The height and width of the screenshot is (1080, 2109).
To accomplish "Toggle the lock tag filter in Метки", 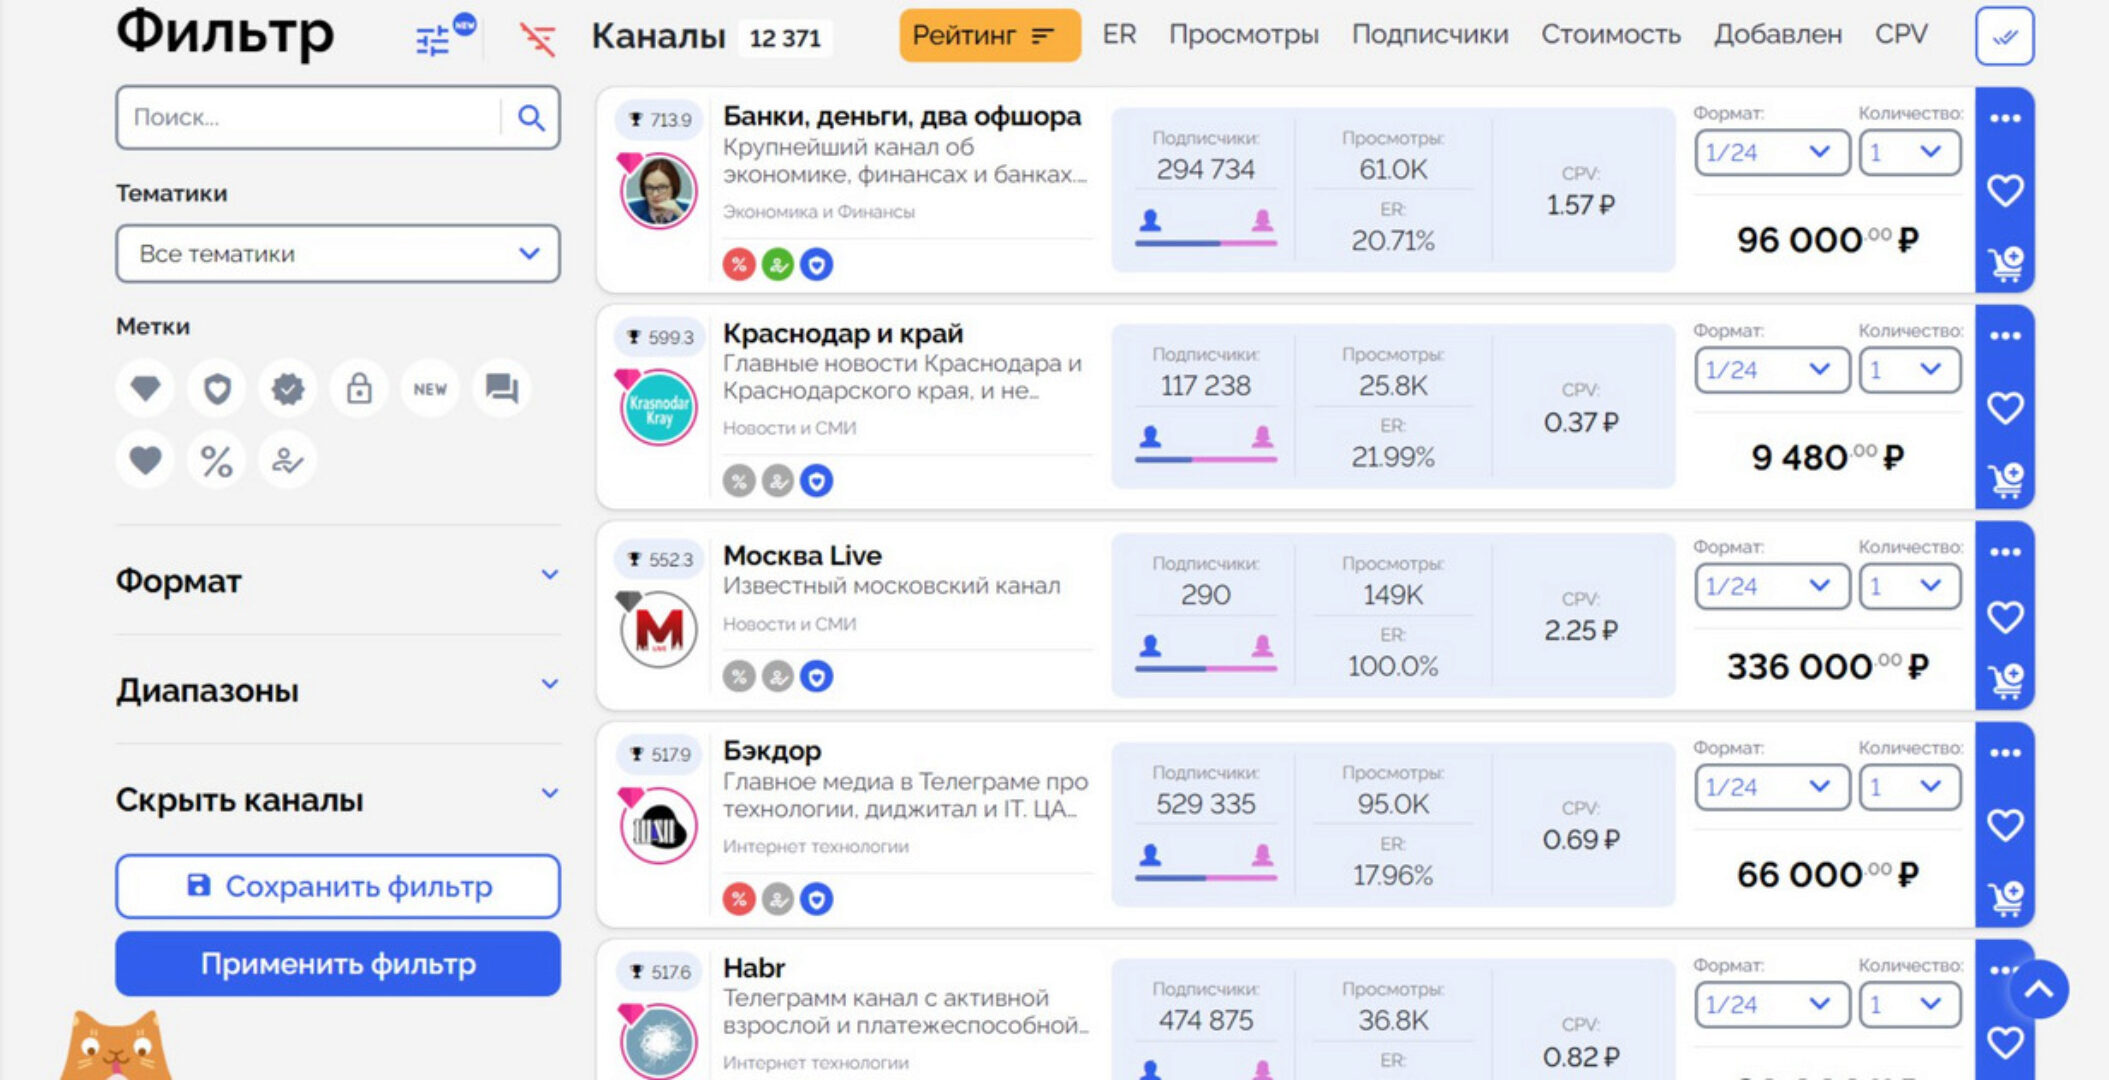I will click(x=358, y=388).
